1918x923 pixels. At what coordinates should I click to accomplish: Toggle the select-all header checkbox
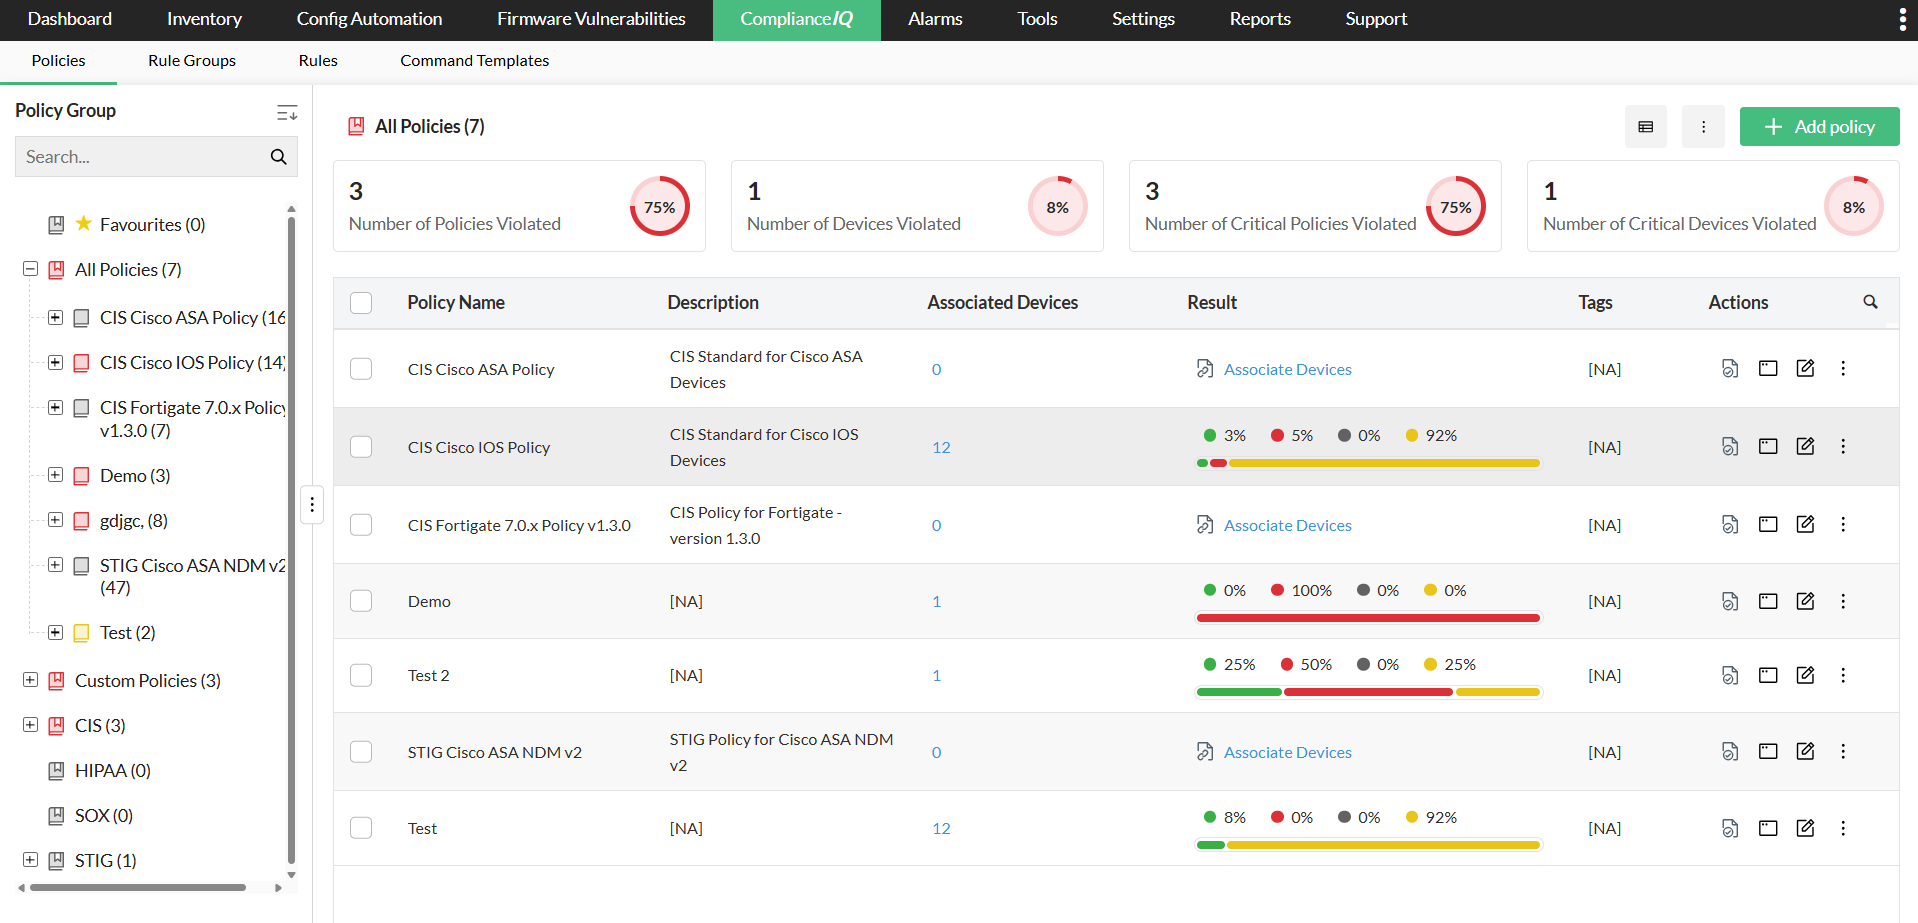point(361,303)
